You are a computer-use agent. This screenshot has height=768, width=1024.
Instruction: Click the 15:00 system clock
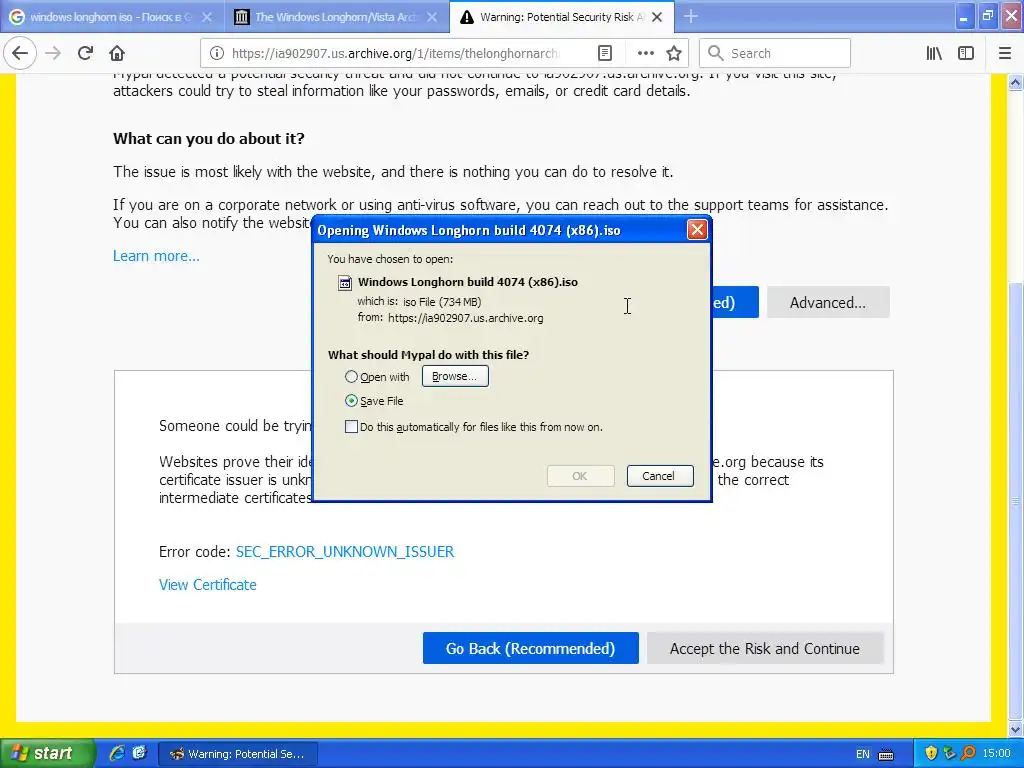pyautogui.click(x=997, y=754)
